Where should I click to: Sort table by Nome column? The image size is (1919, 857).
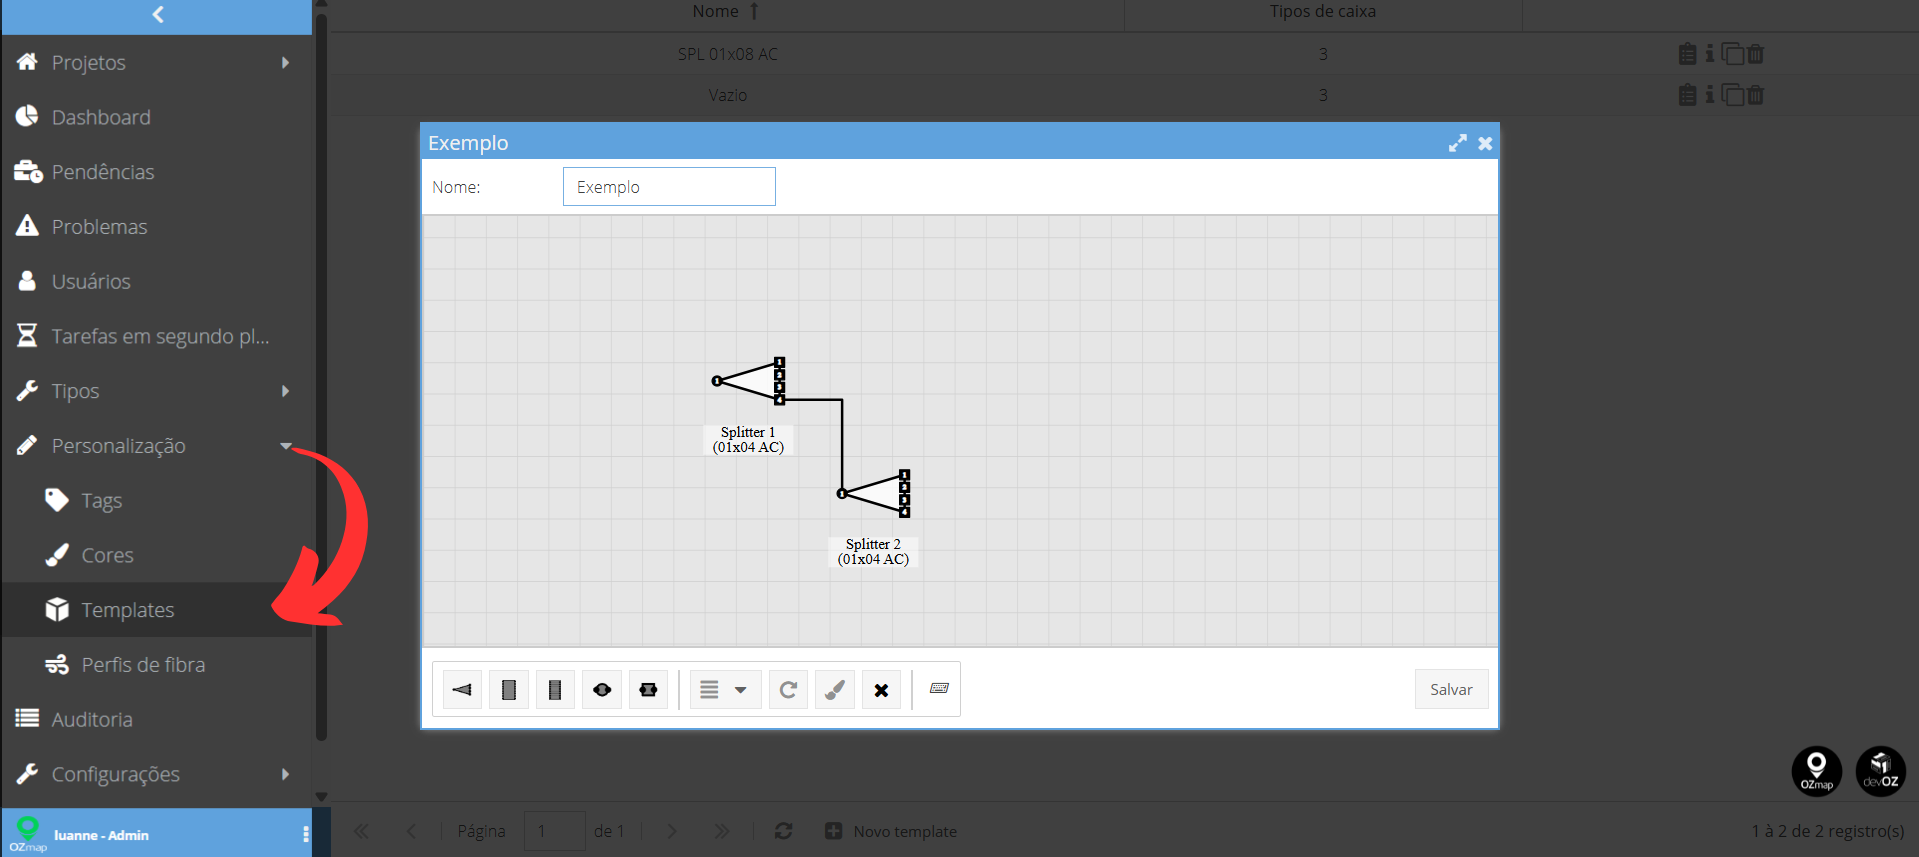click(726, 12)
